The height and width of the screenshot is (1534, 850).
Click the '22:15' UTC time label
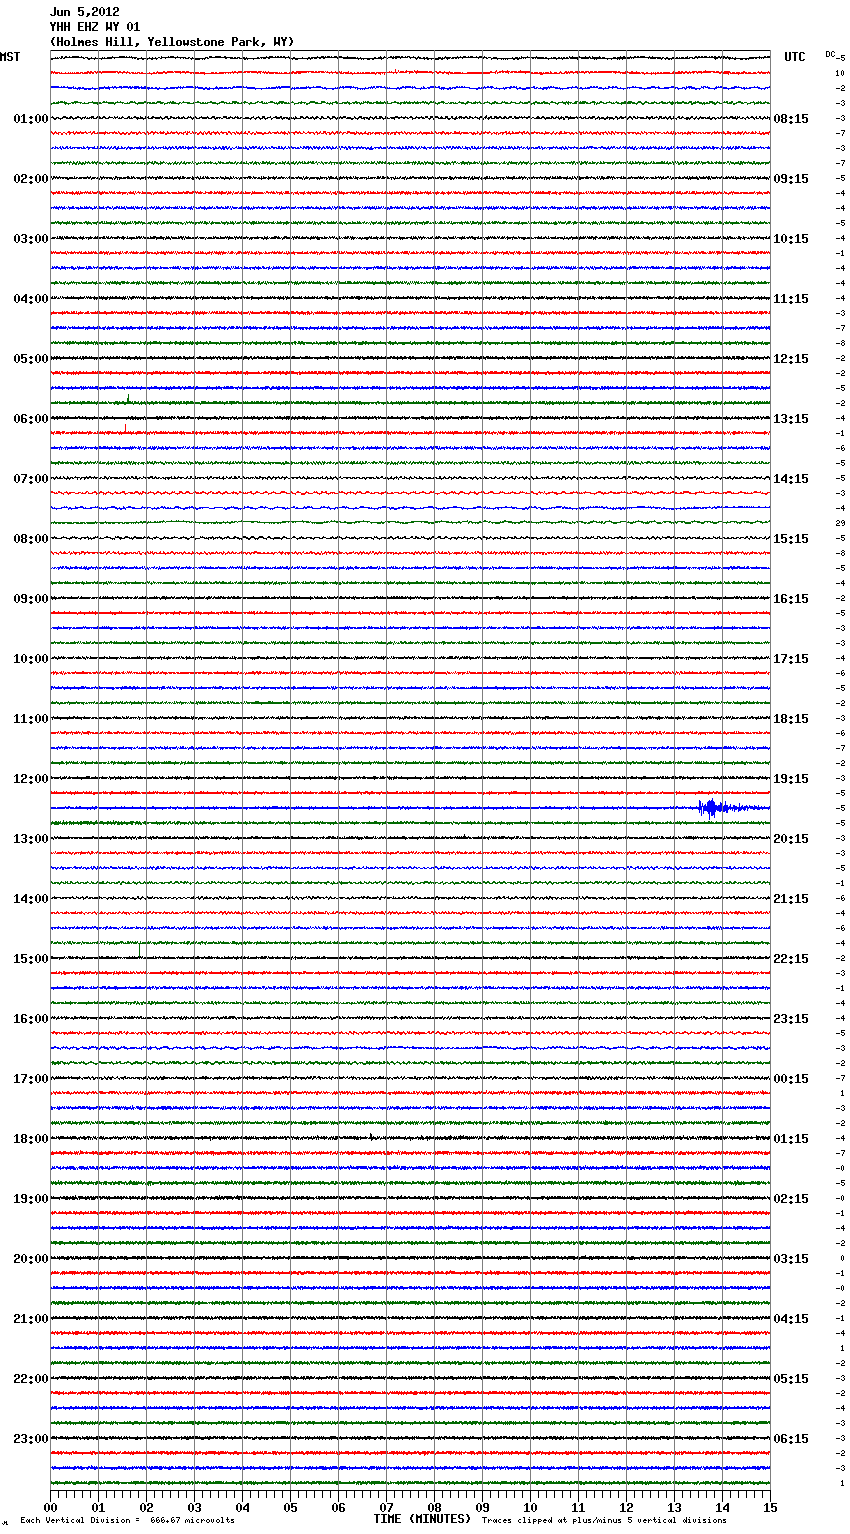(791, 958)
